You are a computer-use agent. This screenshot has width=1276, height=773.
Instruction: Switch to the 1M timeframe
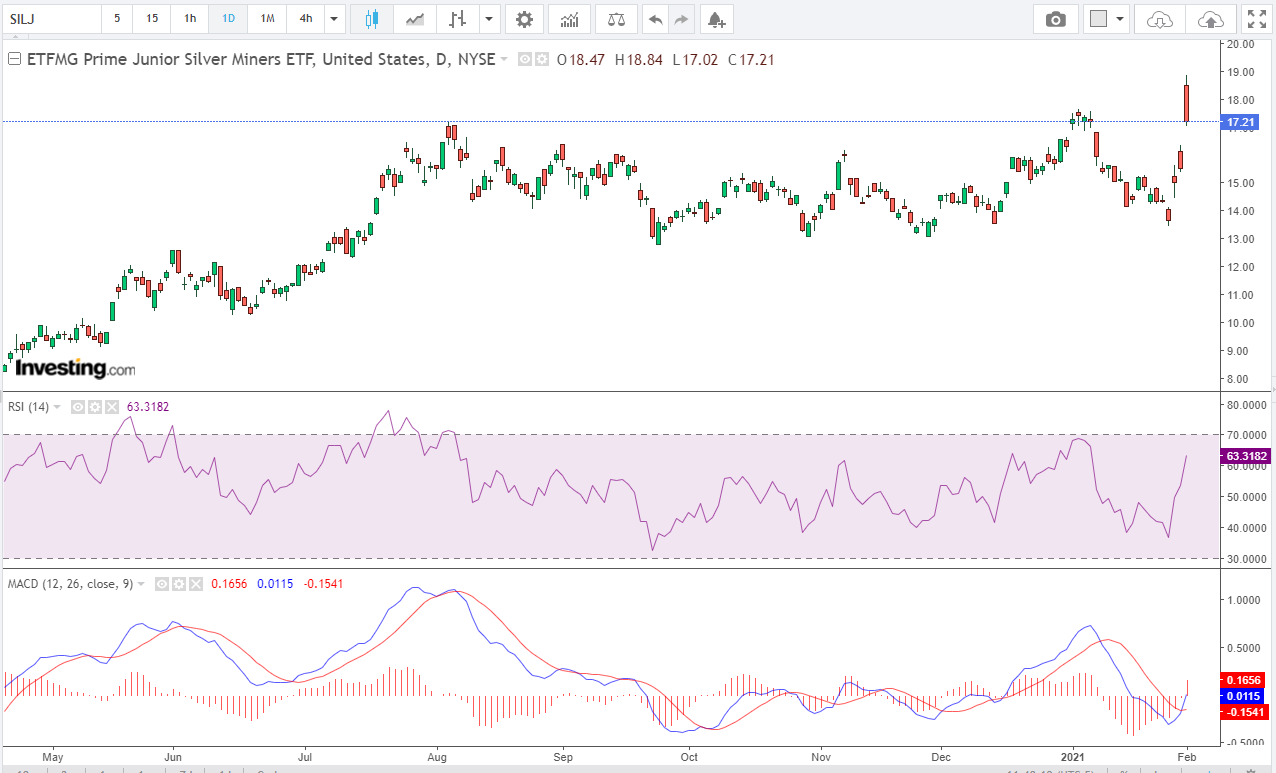[267, 19]
